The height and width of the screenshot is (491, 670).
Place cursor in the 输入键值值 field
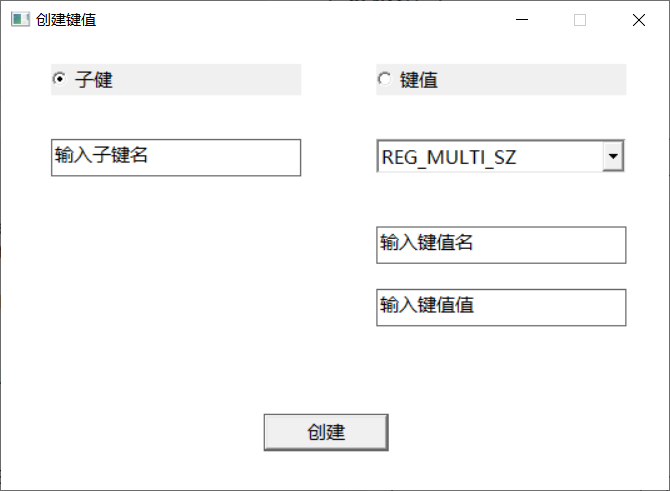click(500, 307)
